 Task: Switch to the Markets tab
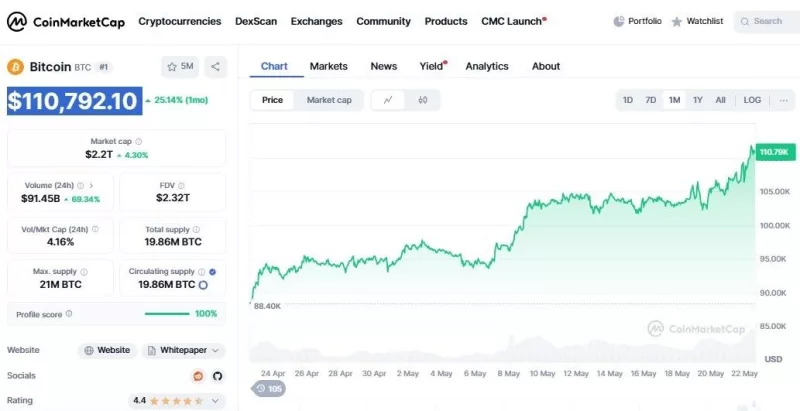[329, 66]
